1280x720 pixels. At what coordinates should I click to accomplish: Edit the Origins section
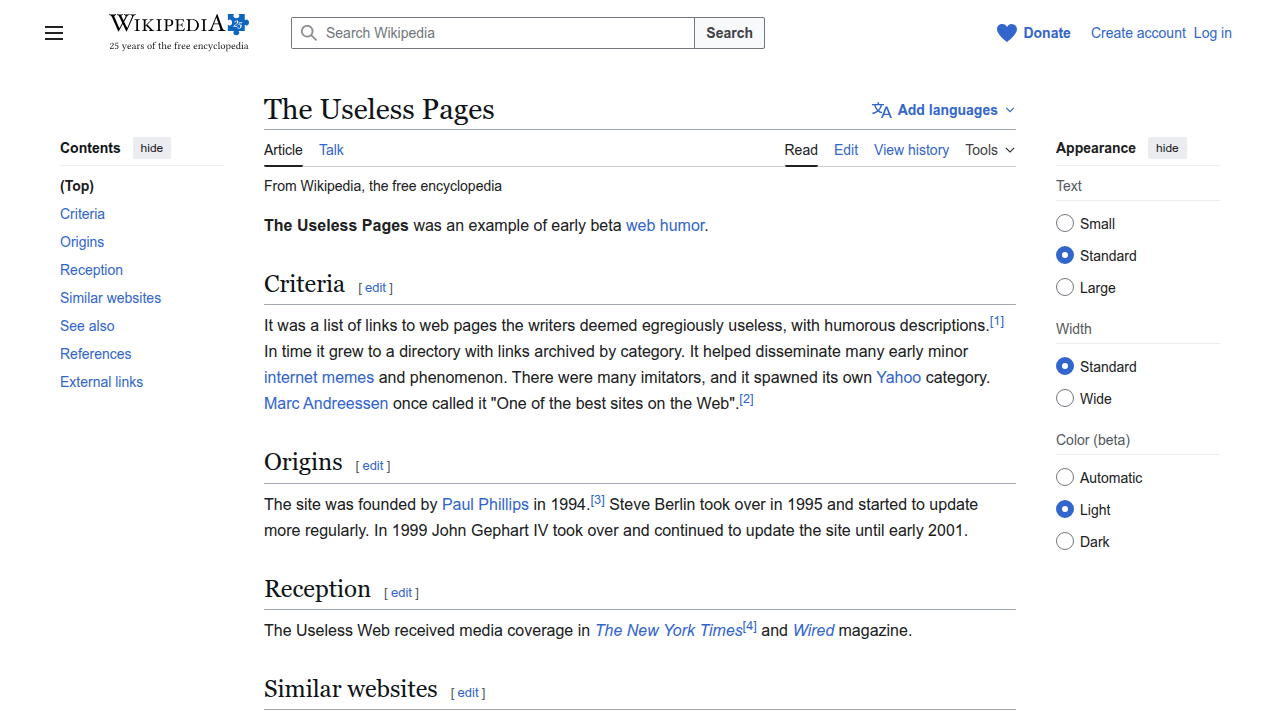[x=373, y=466]
